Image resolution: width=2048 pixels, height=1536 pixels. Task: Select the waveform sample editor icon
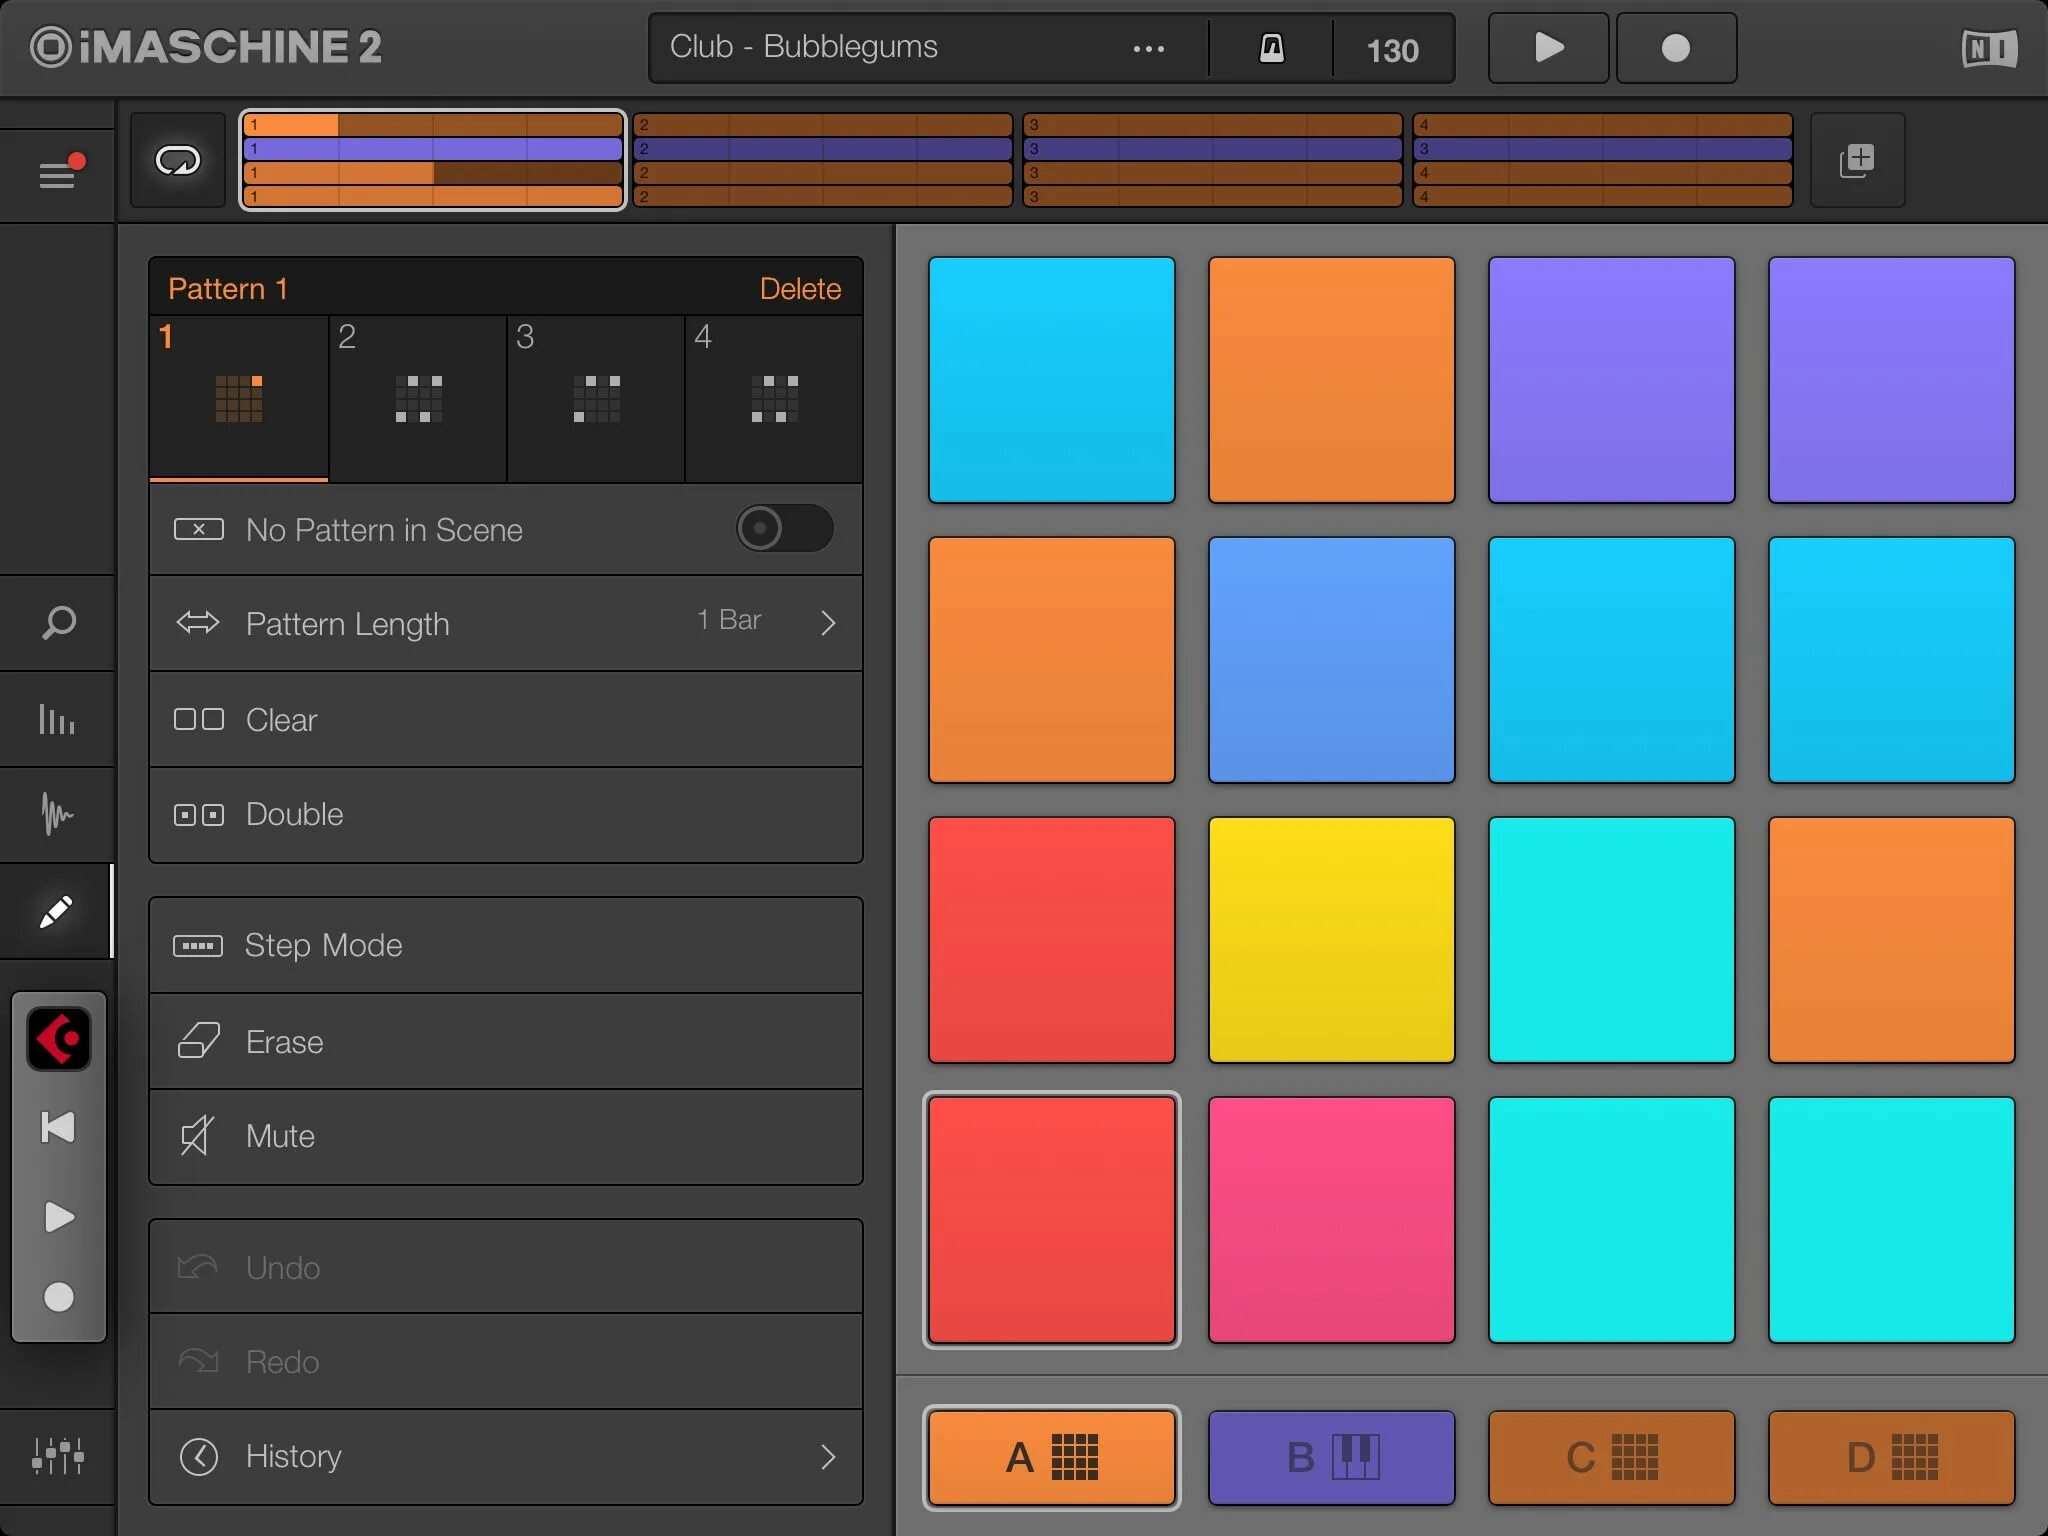point(58,814)
